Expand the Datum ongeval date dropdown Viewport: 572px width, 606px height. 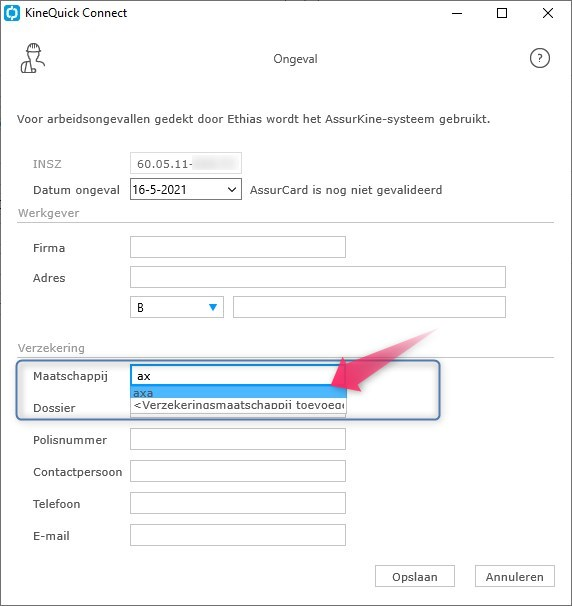(232, 189)
